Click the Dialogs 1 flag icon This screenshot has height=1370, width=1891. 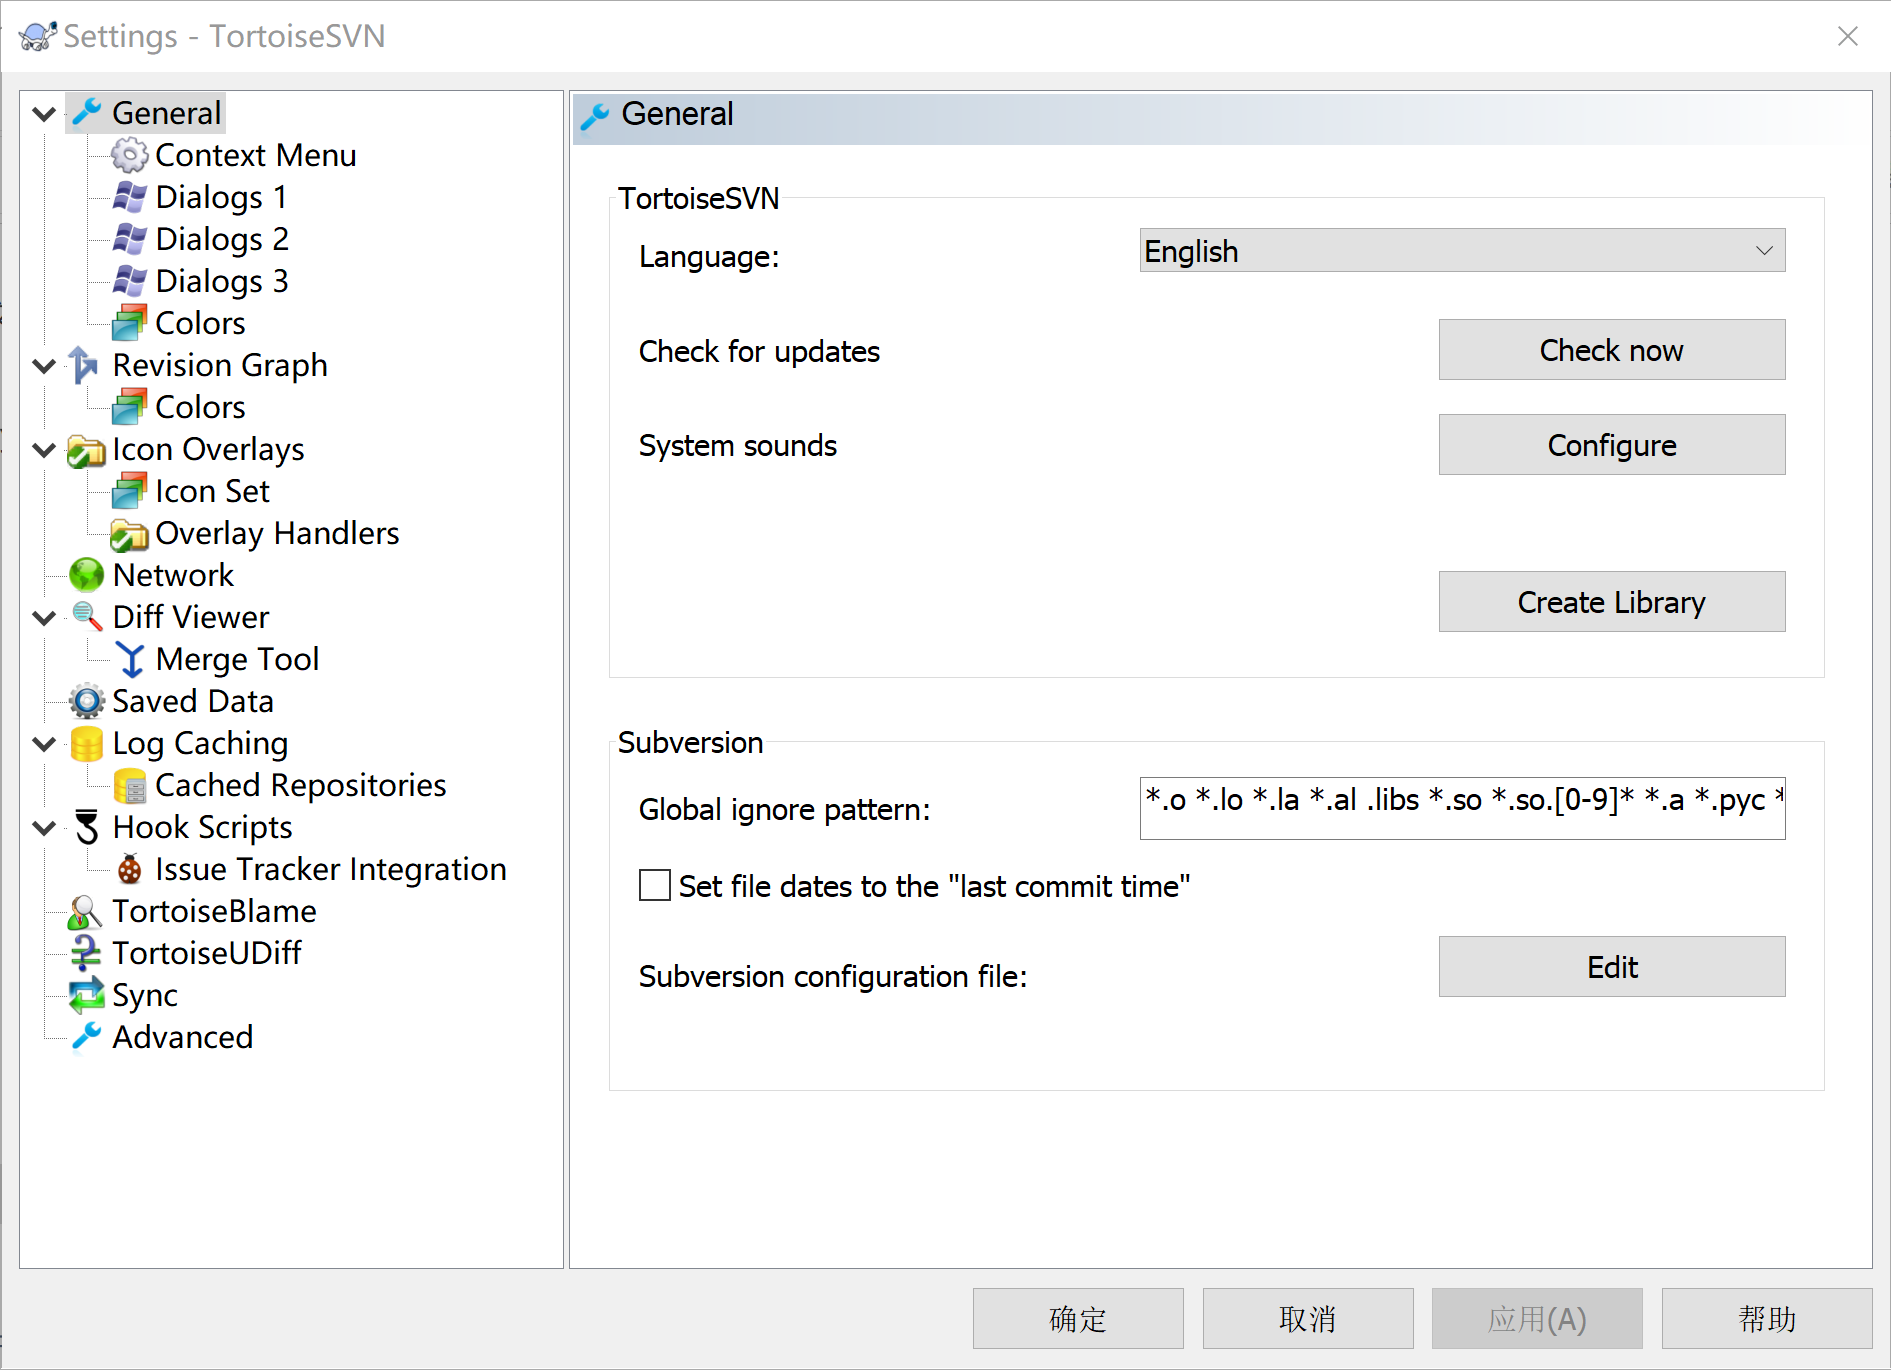[130, 197]
